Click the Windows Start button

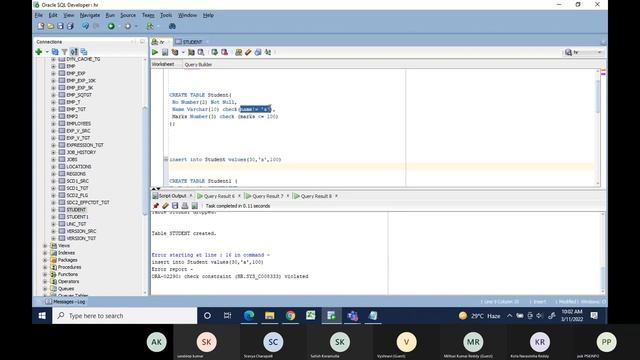click(x=42, y=316)
